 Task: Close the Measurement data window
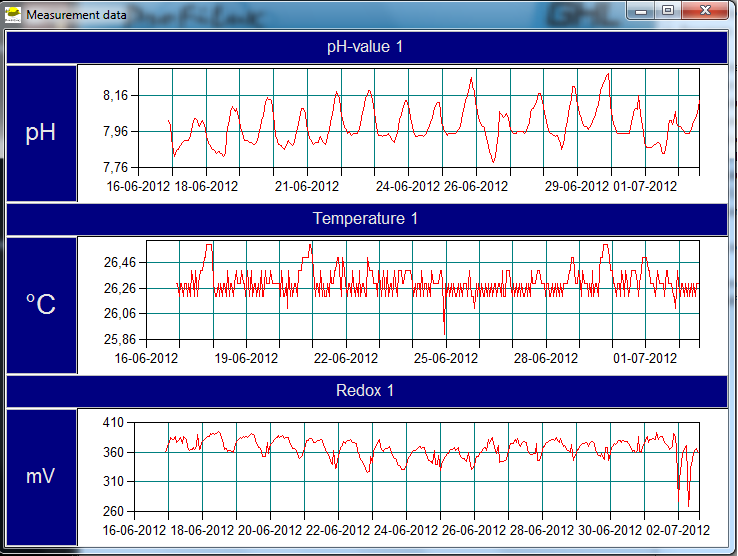pyautogui.click(x=706, y=11)
